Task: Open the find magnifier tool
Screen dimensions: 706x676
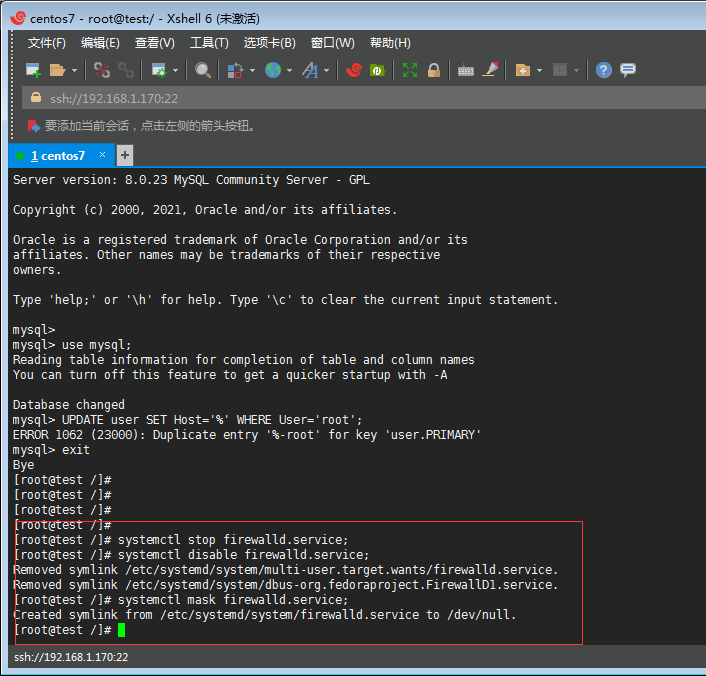Action: tap(203, 70)
